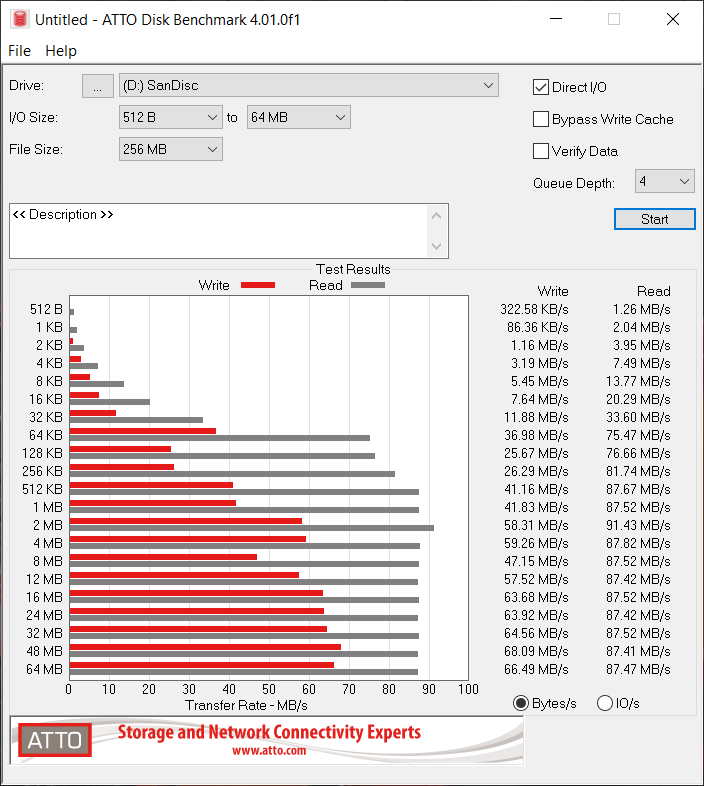
Task: Click the ATTO Disk Benchmark title bar icon
Action: pos(20,19)
